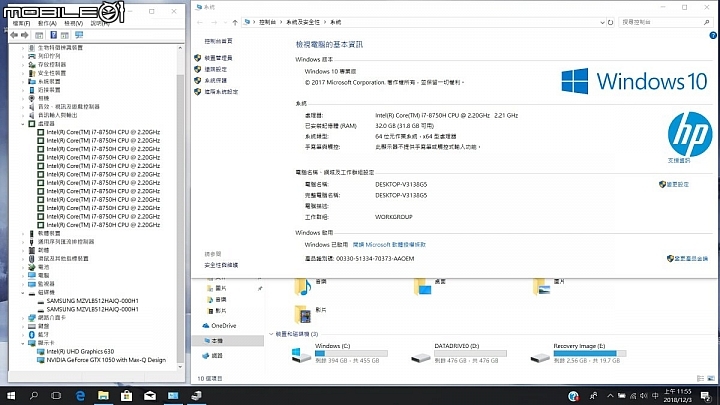Switch Explorer to large icons view
720x405 pixels.
(711, 378)
